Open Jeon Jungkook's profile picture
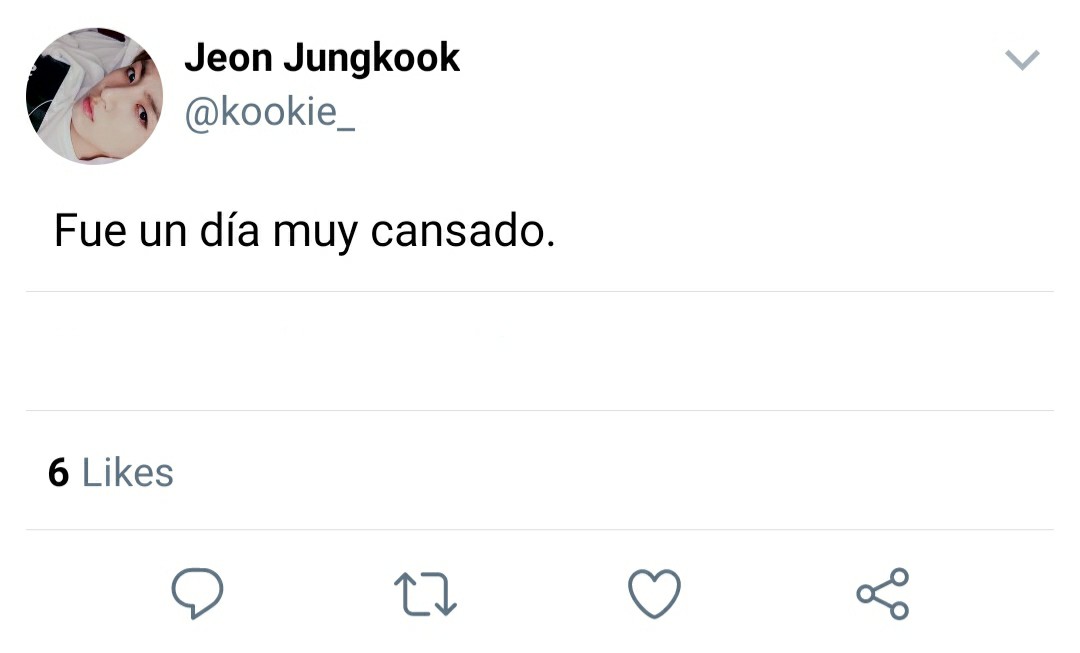The height and width of the screenshot is (653, 1080). click(94, 96)
